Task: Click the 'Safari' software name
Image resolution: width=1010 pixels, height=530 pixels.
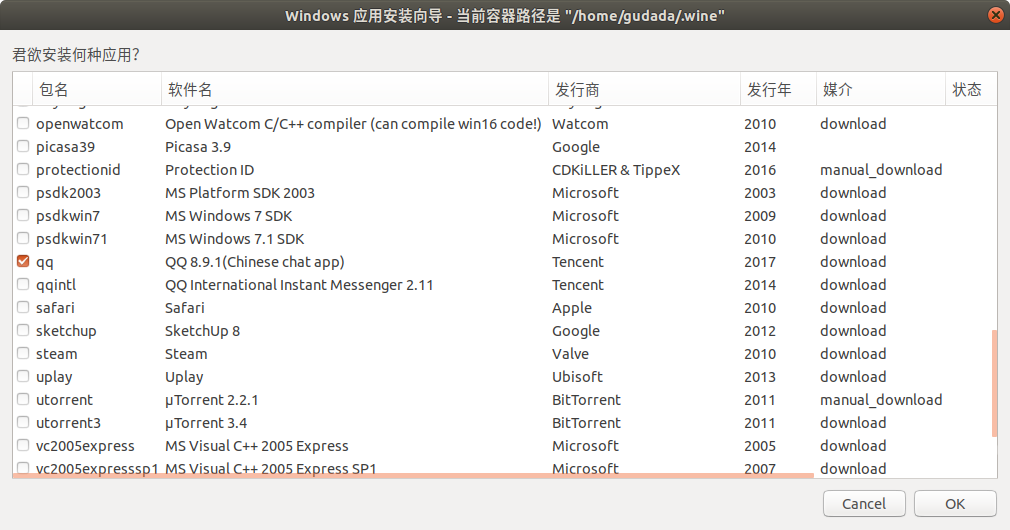Action: pos(184,308)
